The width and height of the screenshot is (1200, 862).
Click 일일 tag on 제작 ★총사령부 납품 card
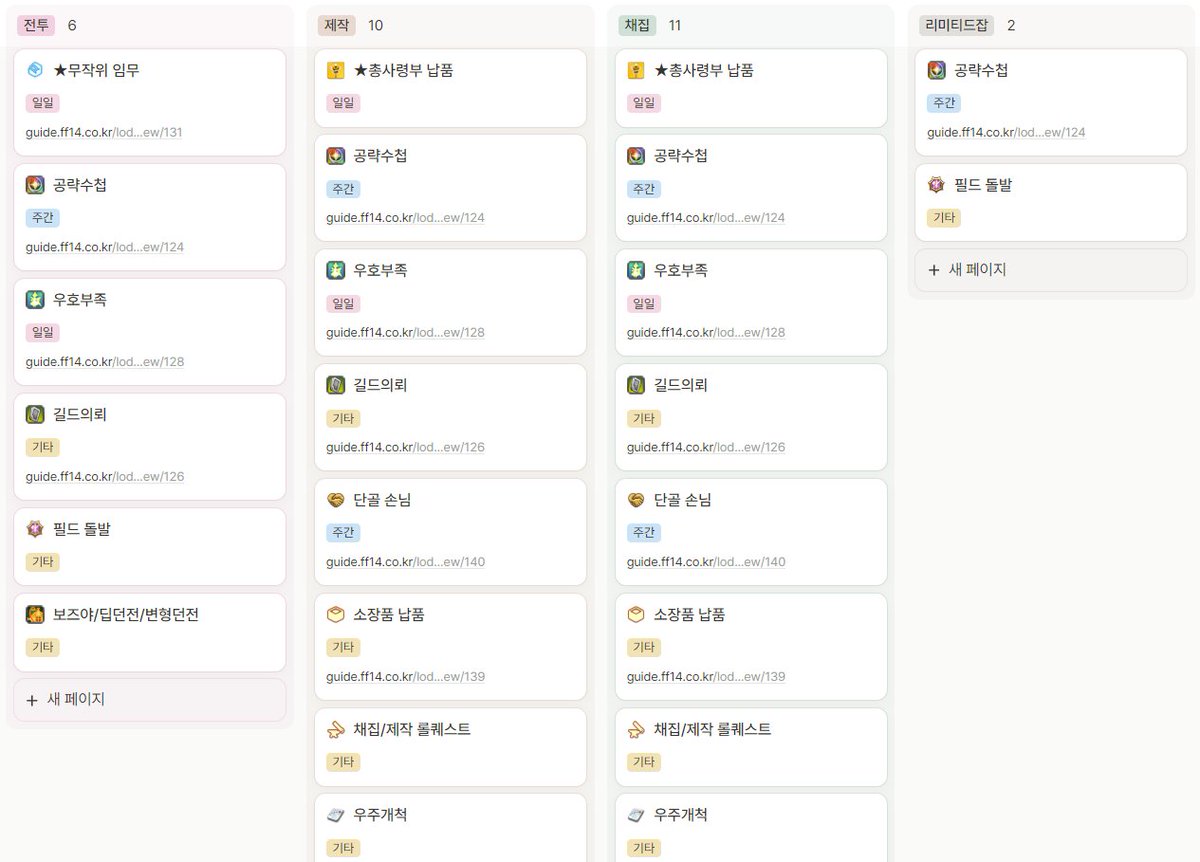(344, 103)
